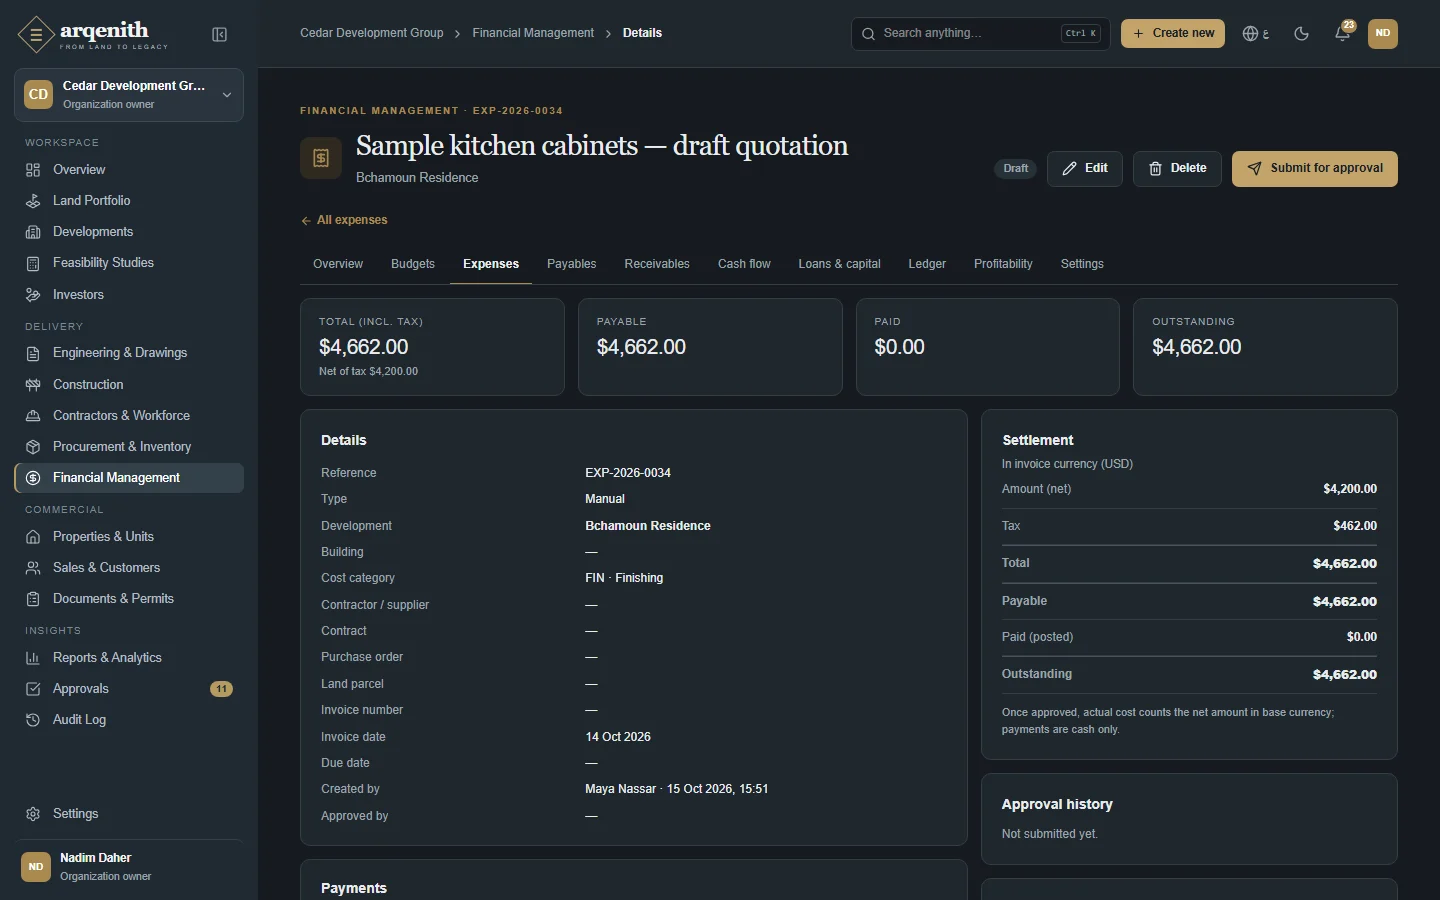Open notifications bell
This screenshot has width=1440, height=900.
point(1343,33)
